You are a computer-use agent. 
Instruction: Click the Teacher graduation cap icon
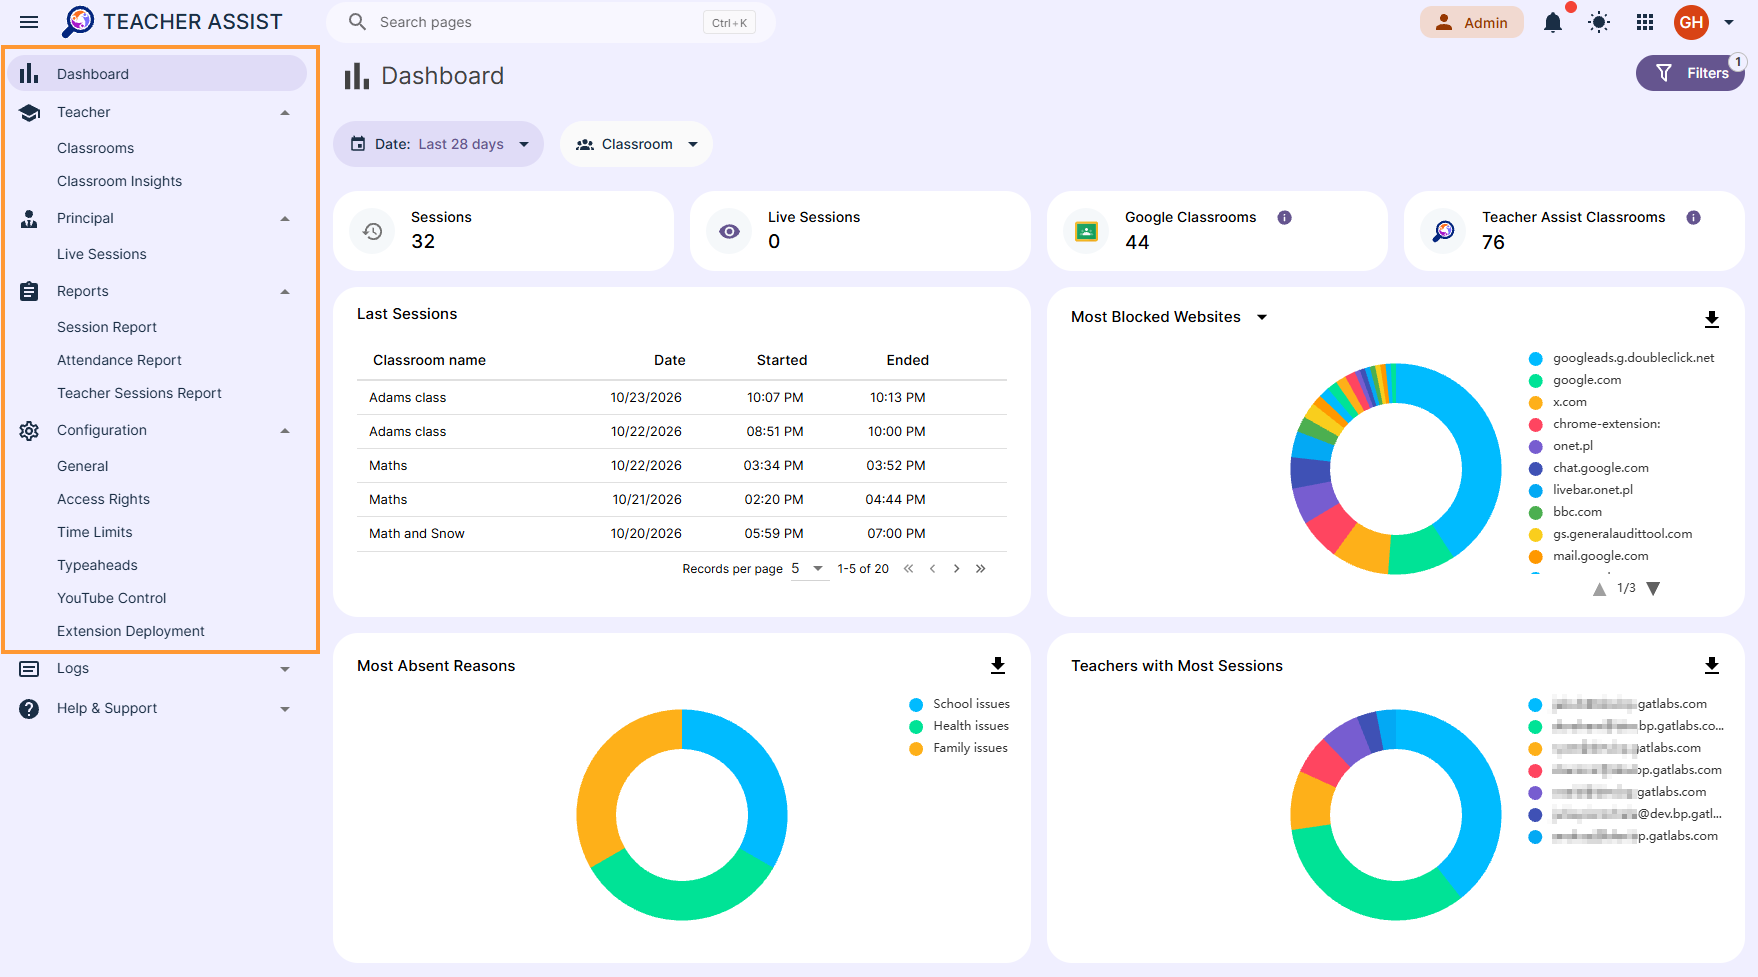click(x=29, y=113)
